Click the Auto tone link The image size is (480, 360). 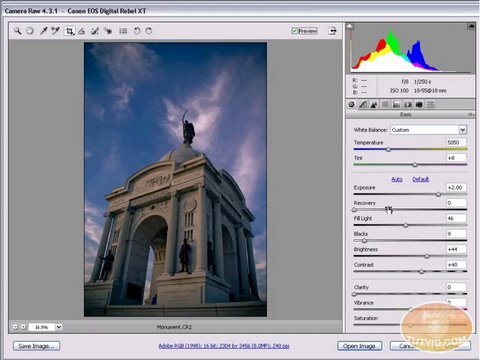(x=397, y=179)
